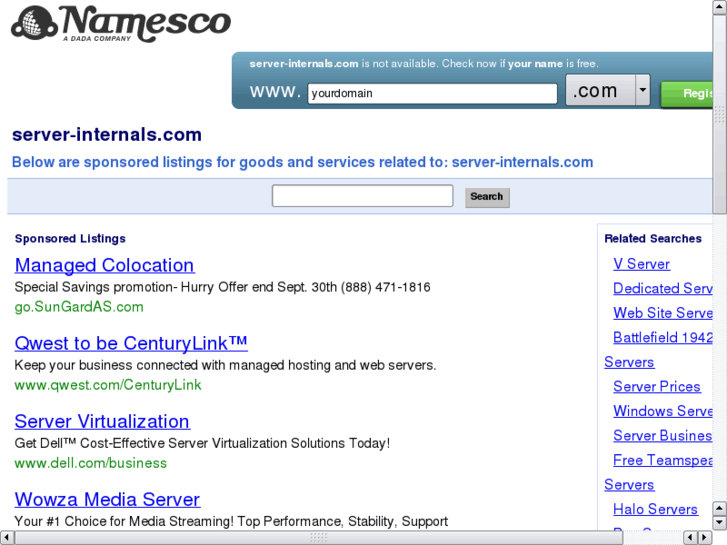Select Halo Servers related search
727x545 pixels.
pos(655,509)
